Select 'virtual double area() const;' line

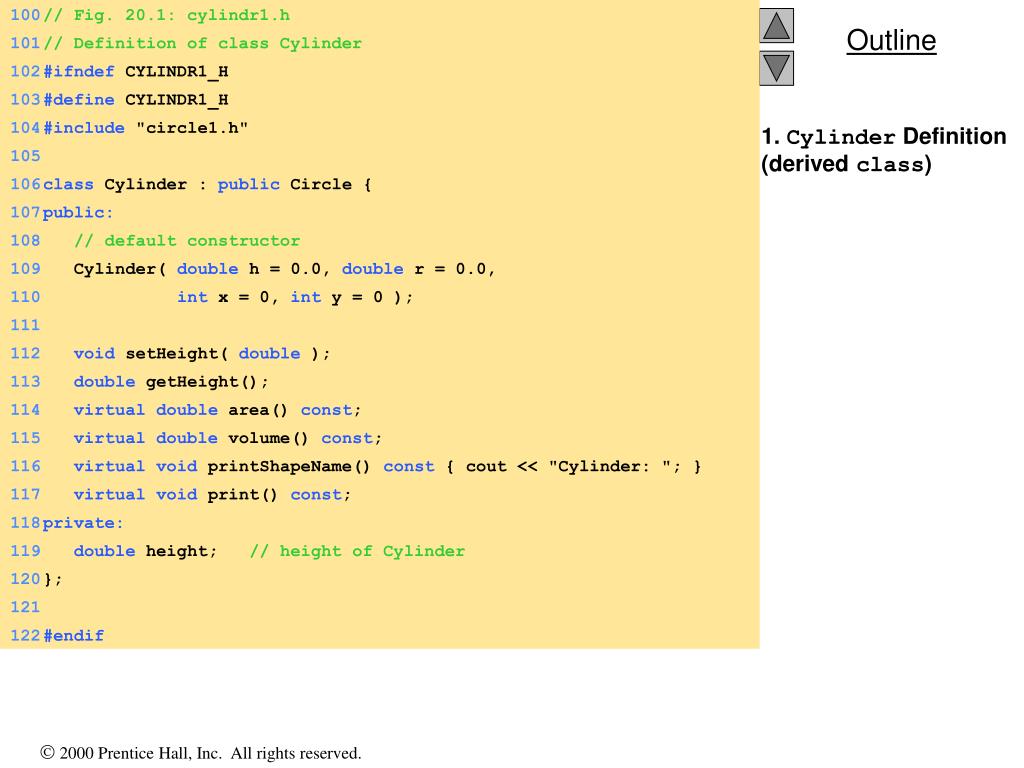point(217,410)
